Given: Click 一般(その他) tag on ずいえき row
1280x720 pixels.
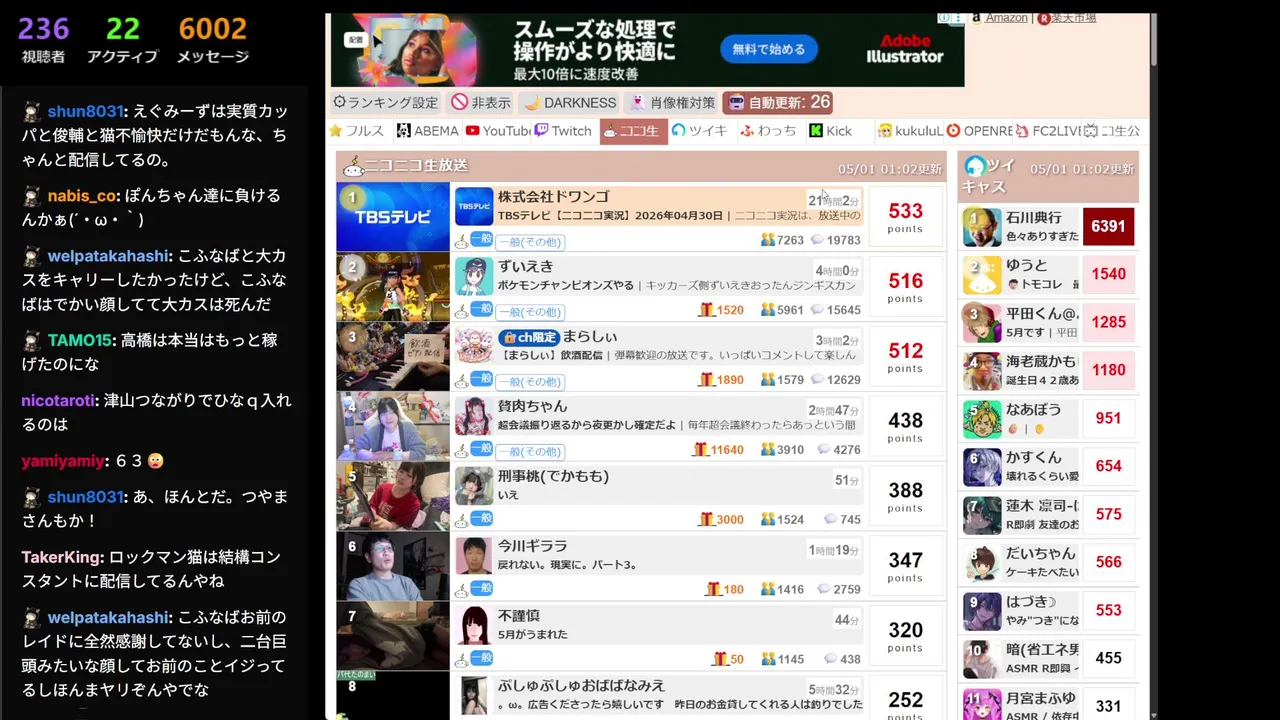Looking at the screenshot, I should [x=530, y=312].
